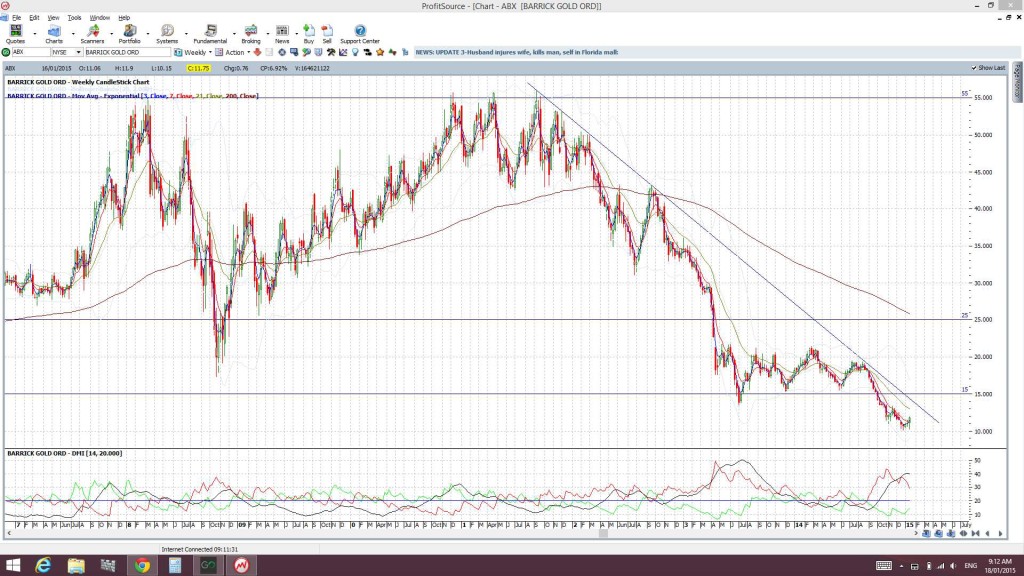Open the Windows Start button

(x=12, y=566)
